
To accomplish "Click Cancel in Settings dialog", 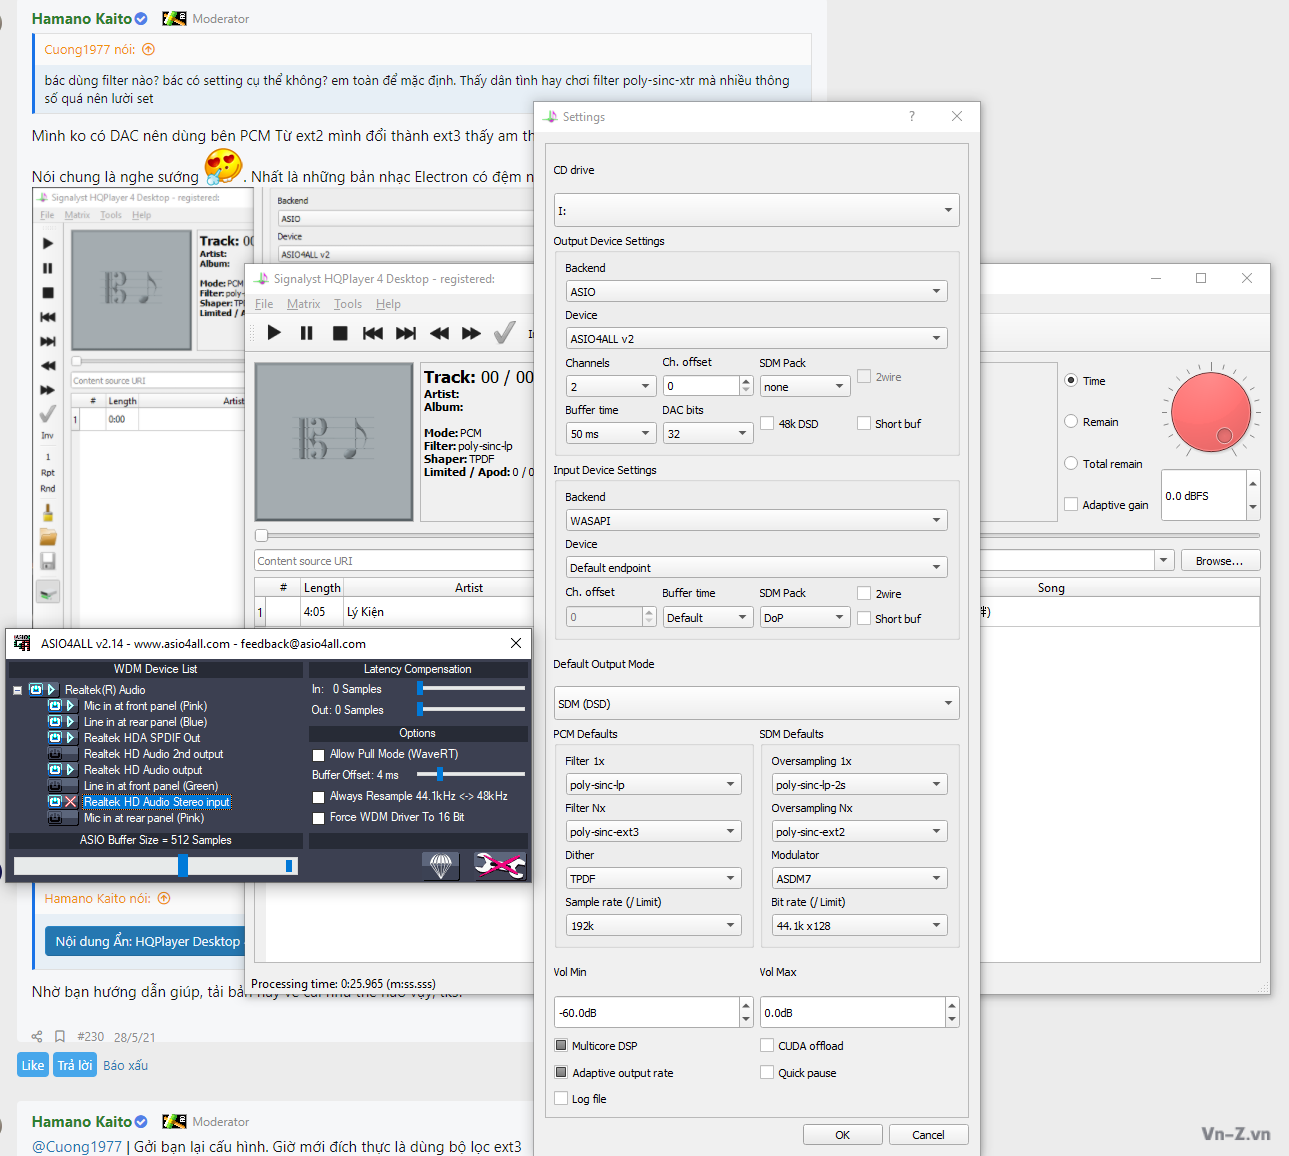I will pos(928,1135).
